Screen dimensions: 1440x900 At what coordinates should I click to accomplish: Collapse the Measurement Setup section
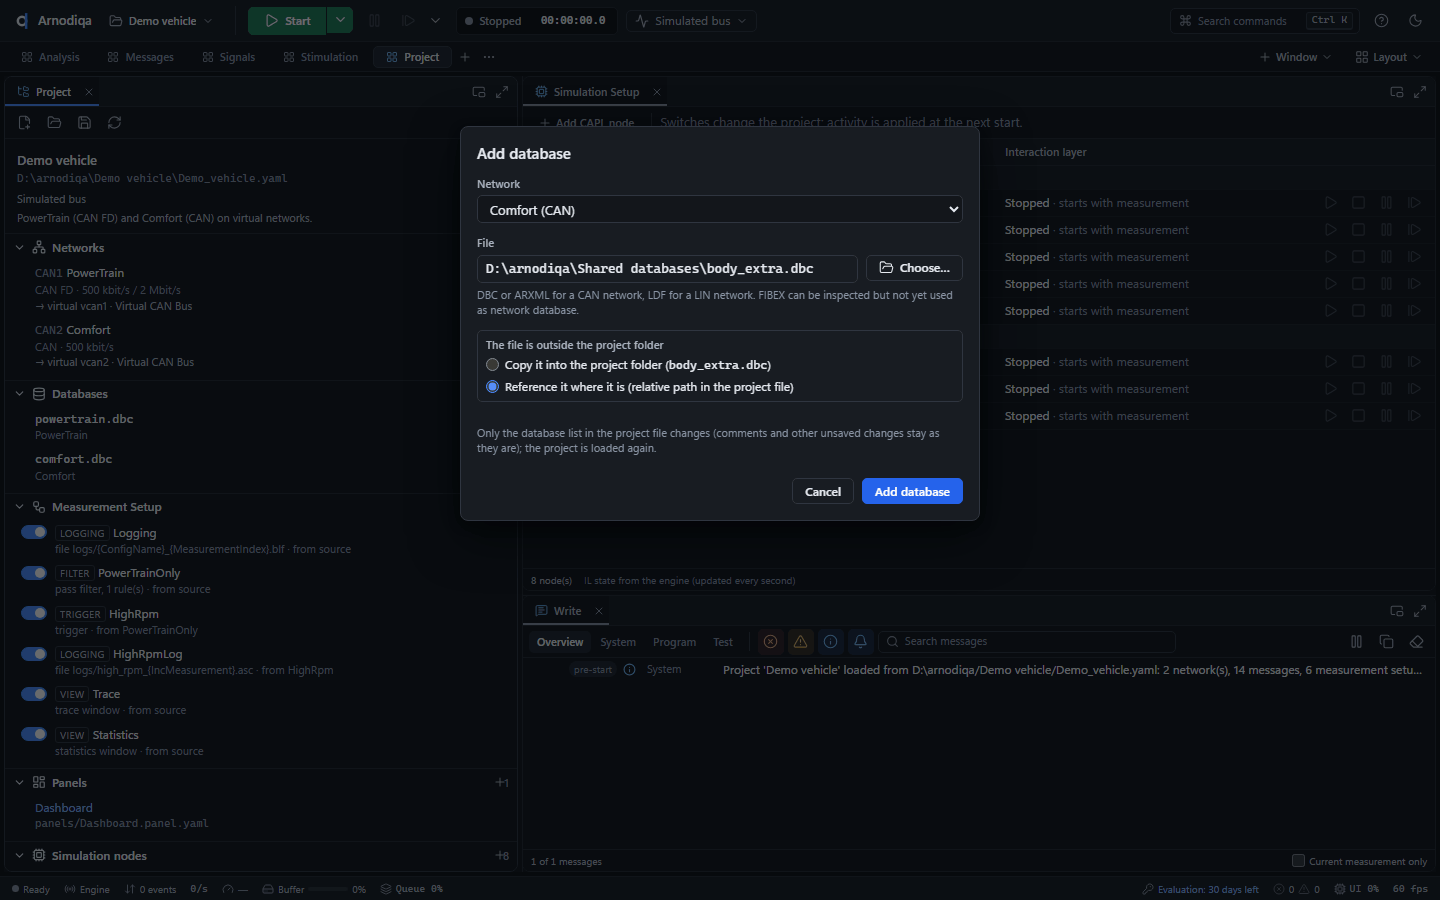pyautogui.click(x=19, y=507)
